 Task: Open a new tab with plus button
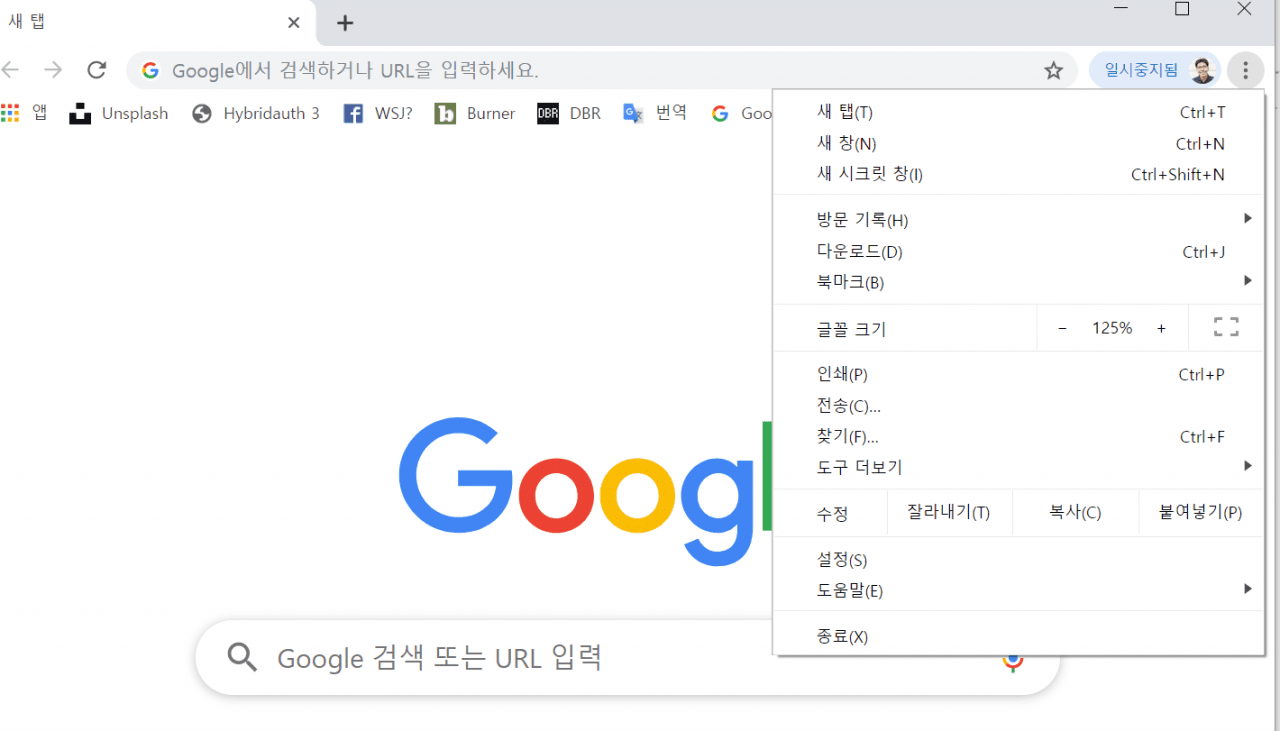click(344, 23)
